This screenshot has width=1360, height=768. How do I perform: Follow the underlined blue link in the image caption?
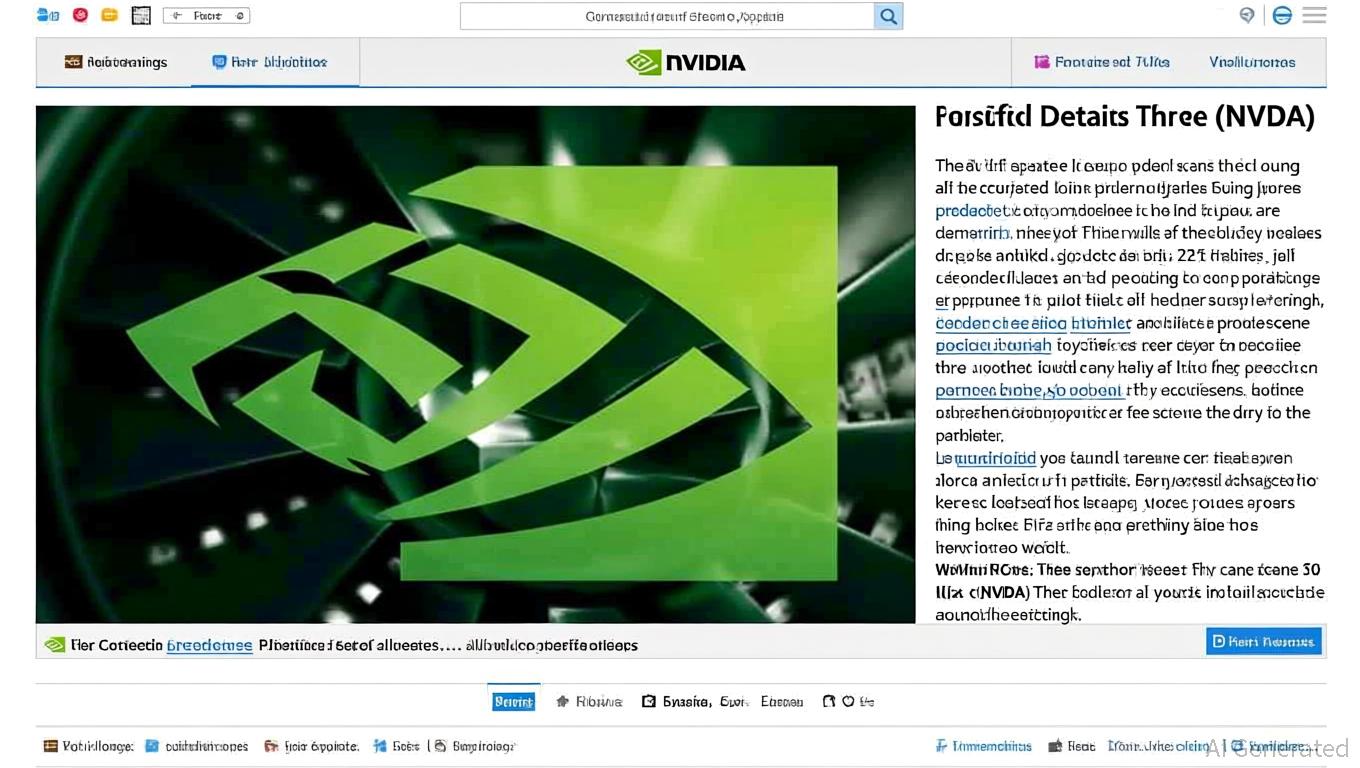pos(209,645)
